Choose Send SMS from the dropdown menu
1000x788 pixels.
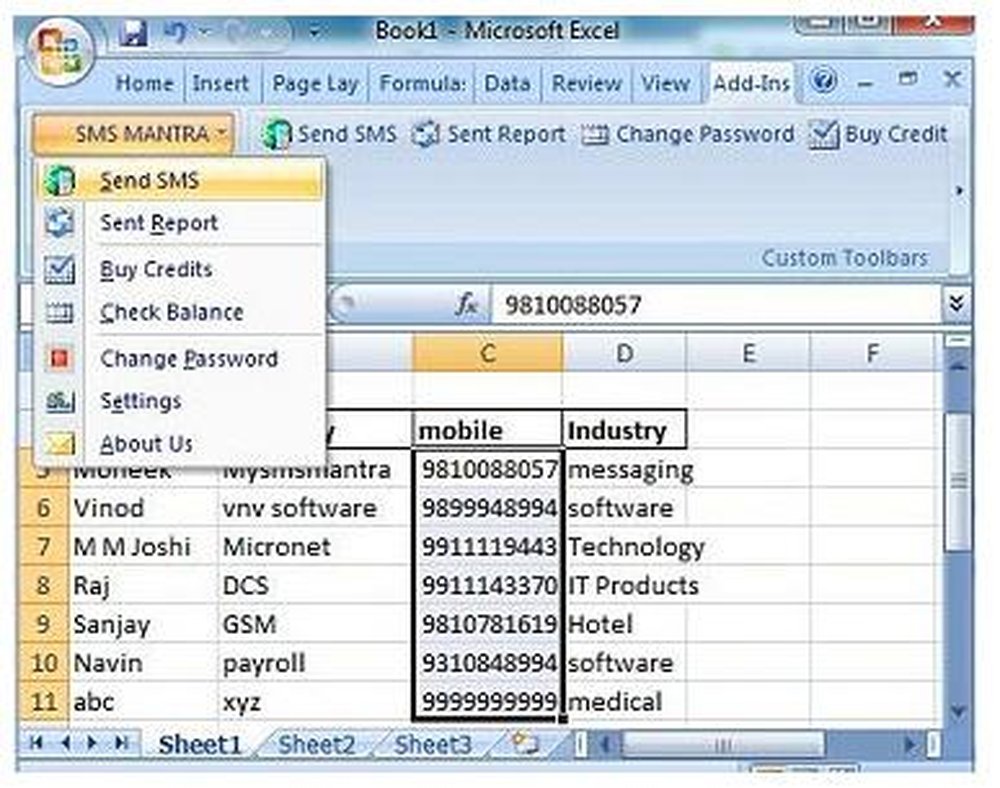pos(181,181)
